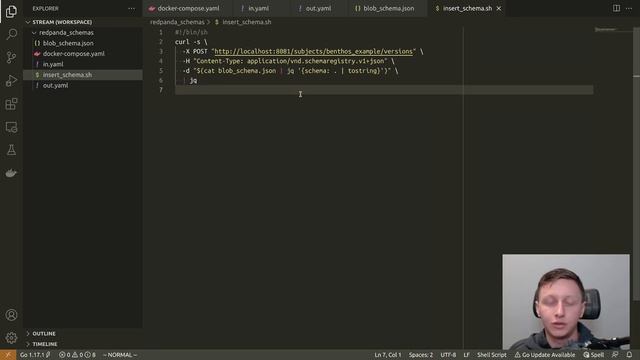Open the Explorer view icon
640x360 pixels.
coord(11,11)
